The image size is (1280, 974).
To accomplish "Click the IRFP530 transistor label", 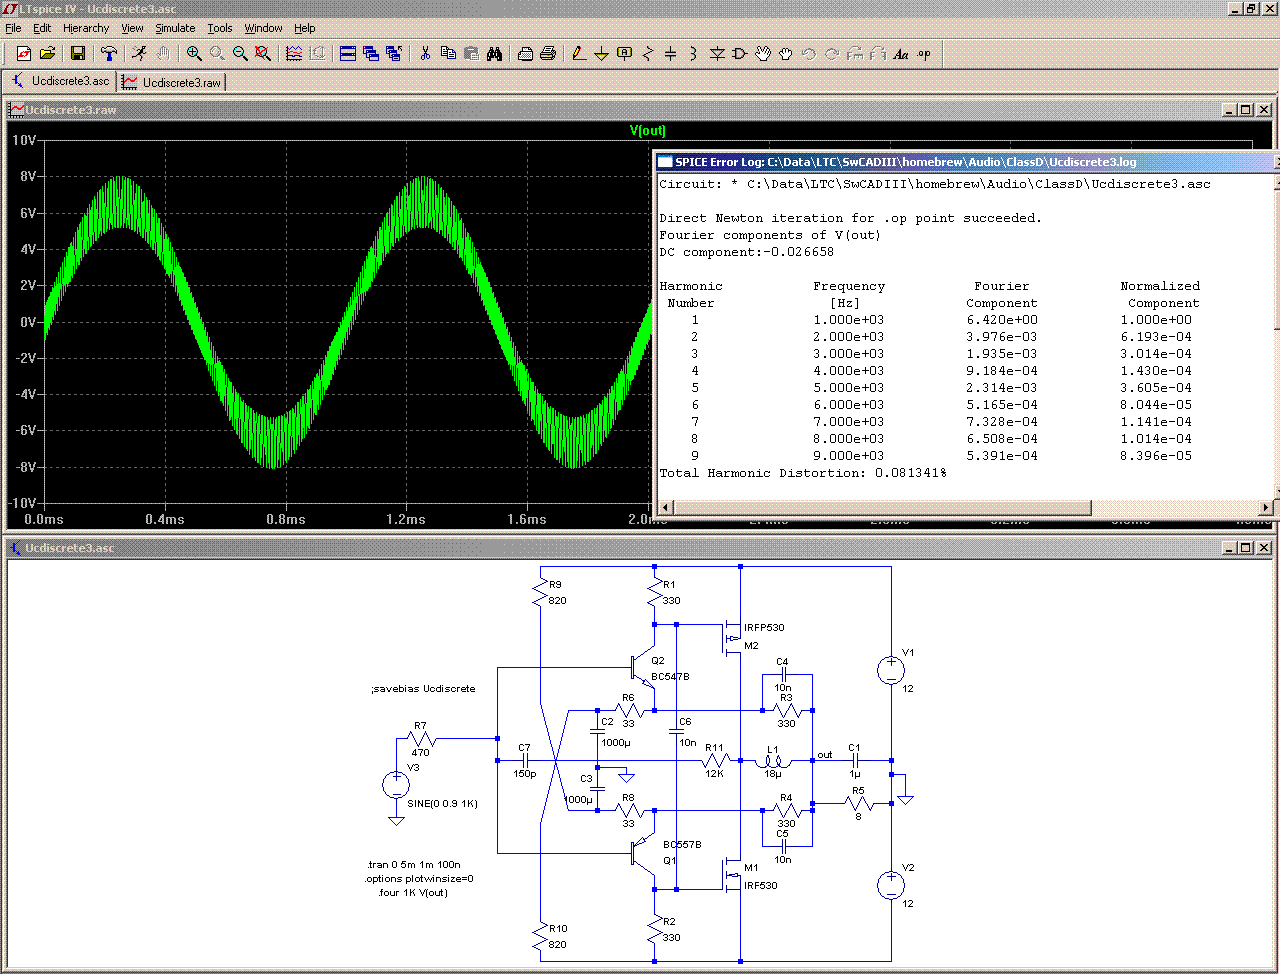I will point(764,628).
